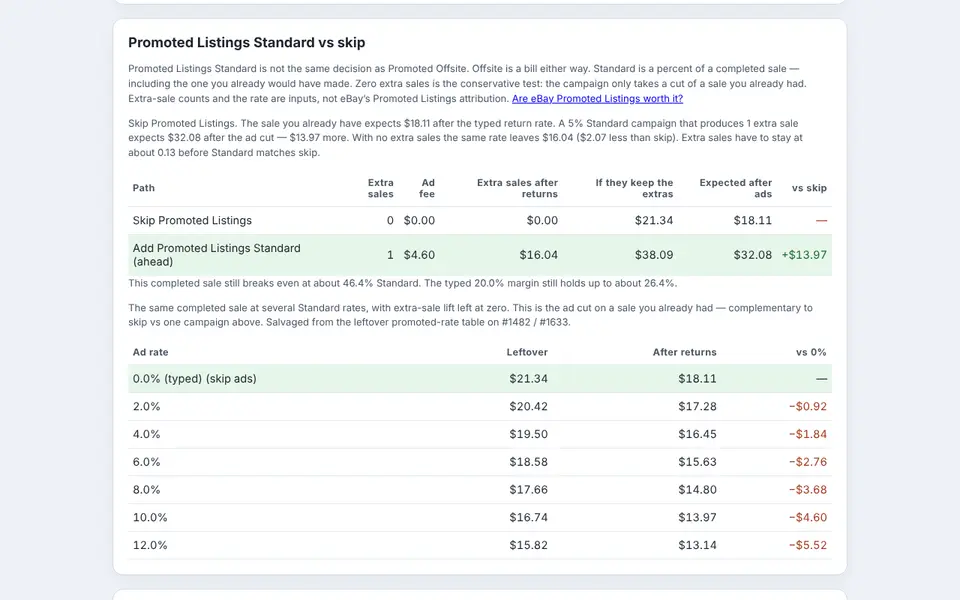Click the 'Expected after ads' column header
Screen dimensions: 960x600
735,188
